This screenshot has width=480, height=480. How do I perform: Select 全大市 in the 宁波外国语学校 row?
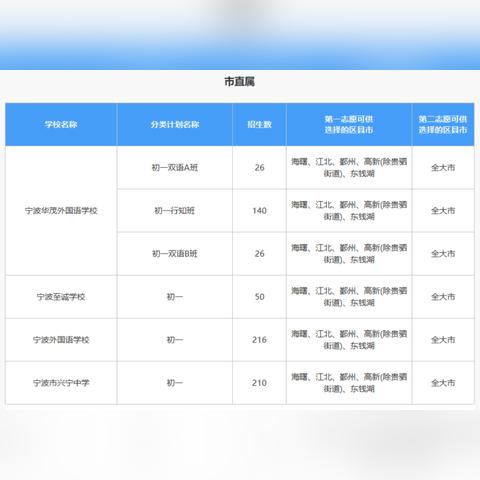[443, 340]
